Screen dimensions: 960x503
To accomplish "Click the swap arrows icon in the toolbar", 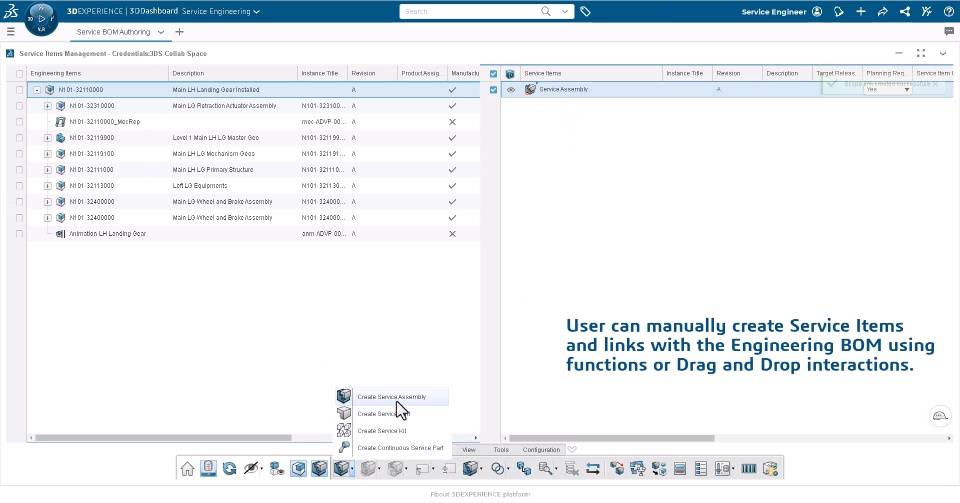I will pyautogui.click(x=593, y=469).
